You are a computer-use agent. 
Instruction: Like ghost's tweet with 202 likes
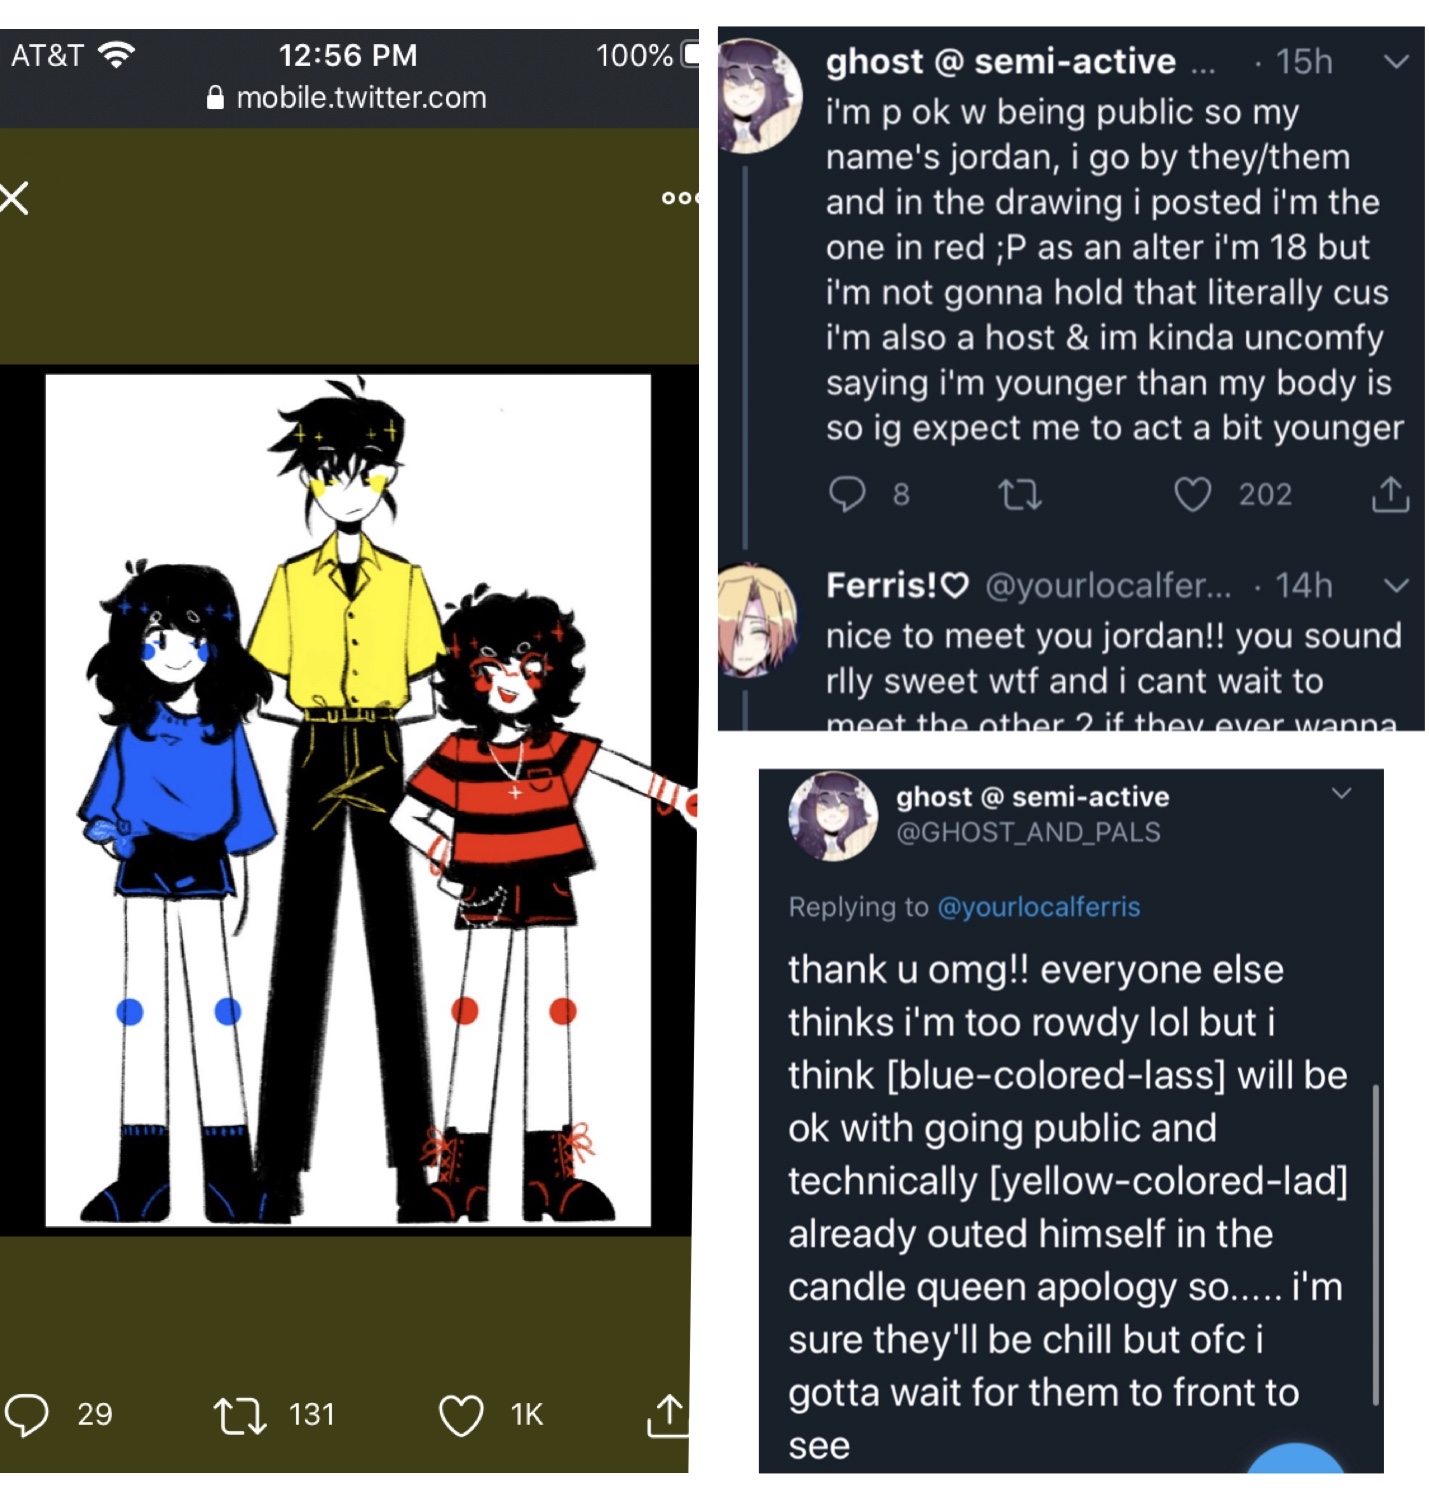(1191, 494)
